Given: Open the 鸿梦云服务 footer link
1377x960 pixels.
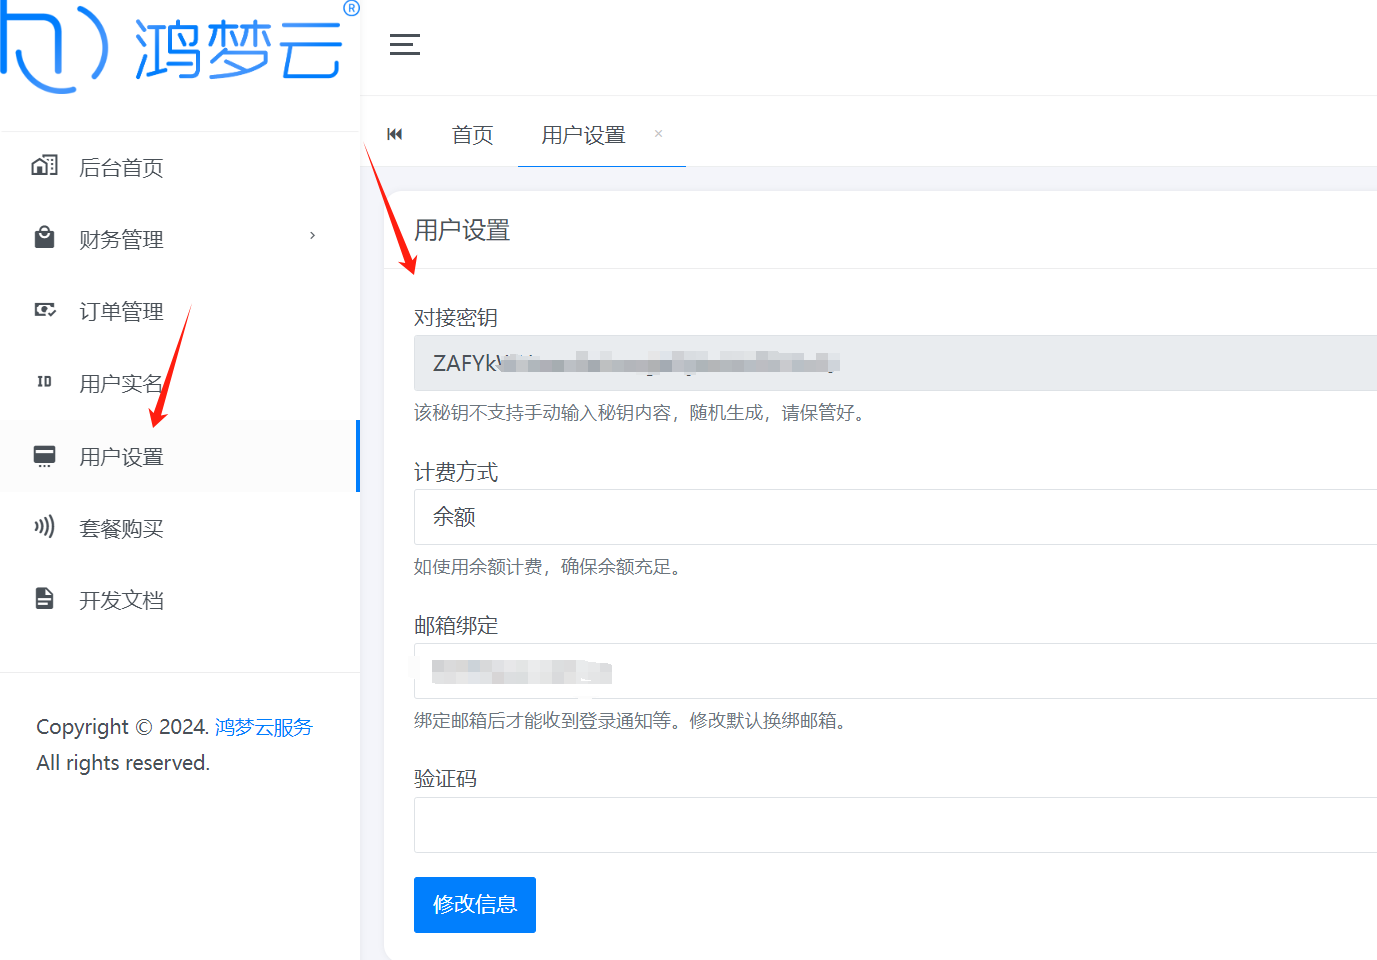Looking at the screenshot, I should pyautogui.click(x=264, y=727).
